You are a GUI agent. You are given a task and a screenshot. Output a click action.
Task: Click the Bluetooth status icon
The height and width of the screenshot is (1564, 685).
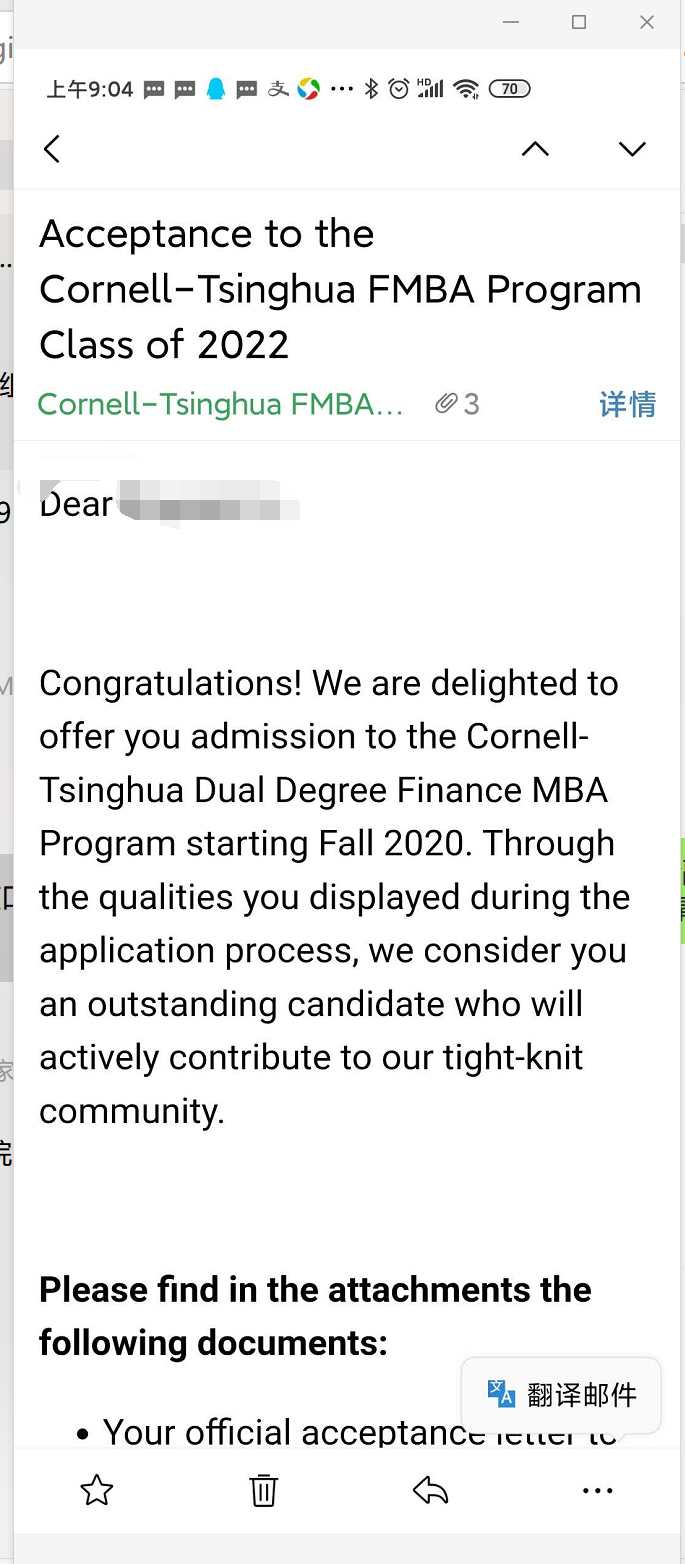point(371,89)
